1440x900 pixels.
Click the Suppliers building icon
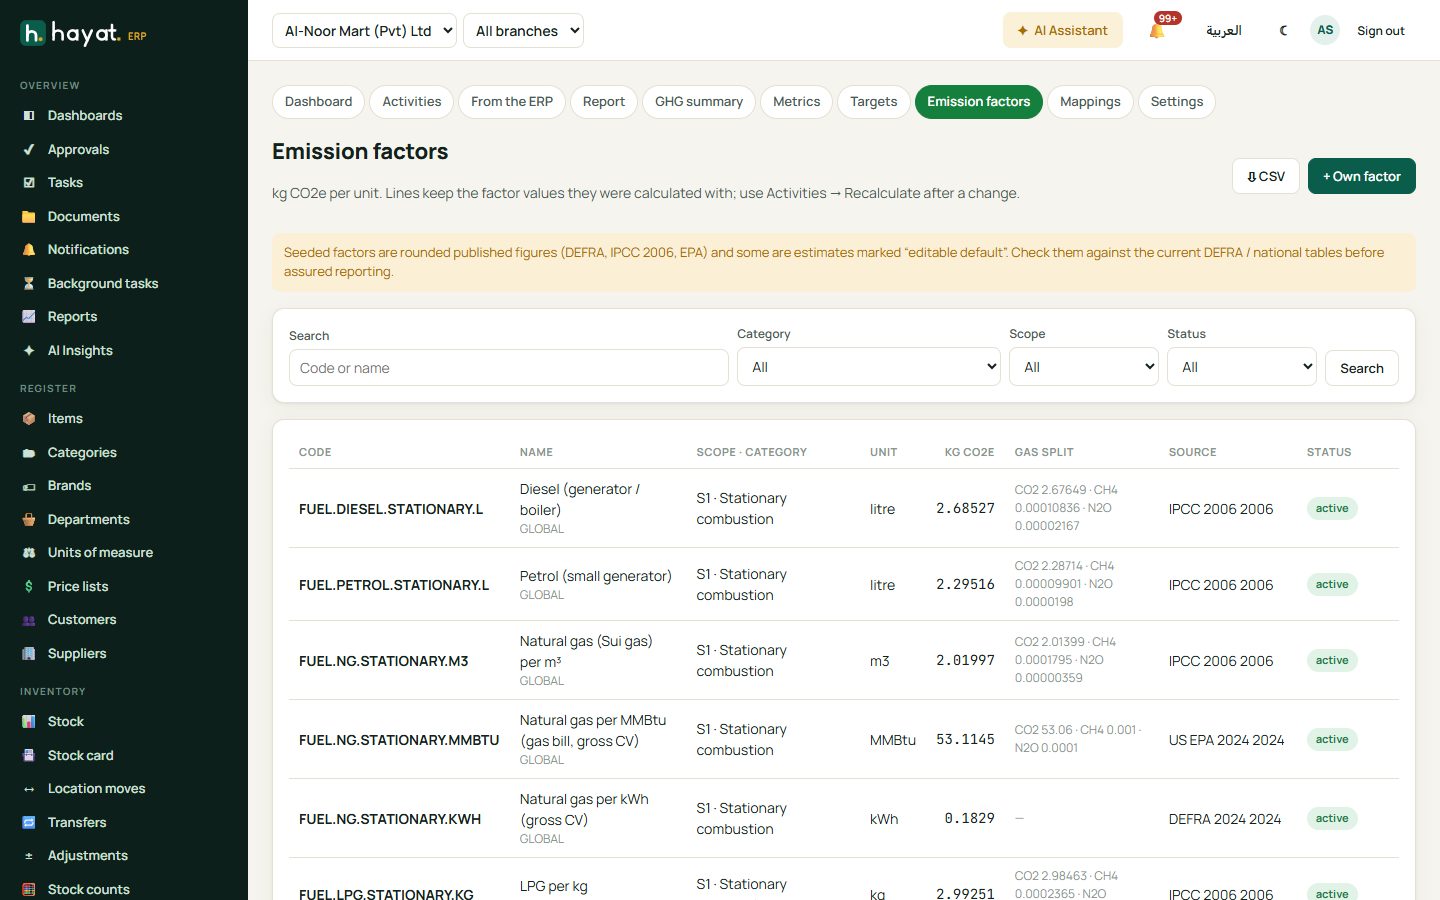point(29,654)
